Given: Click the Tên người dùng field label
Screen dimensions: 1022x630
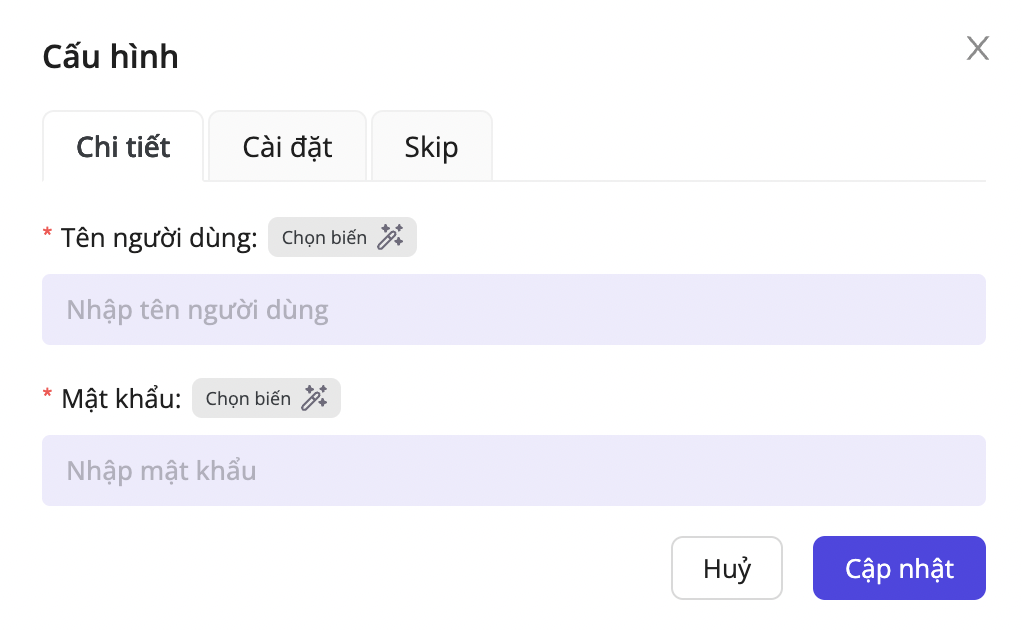Looking at the screenshot, I should (x=159, y=238).
